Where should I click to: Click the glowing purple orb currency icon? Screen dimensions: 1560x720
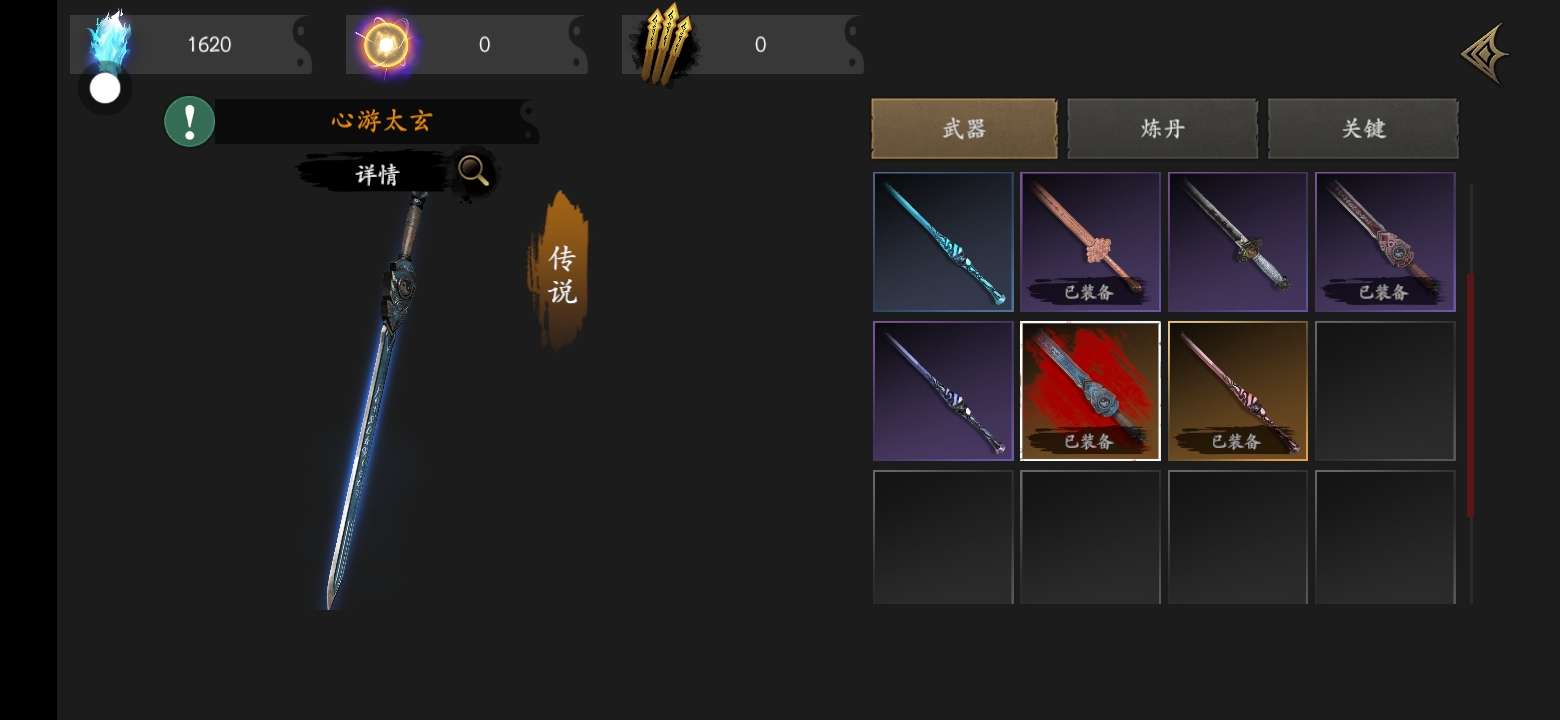(383, 44)
